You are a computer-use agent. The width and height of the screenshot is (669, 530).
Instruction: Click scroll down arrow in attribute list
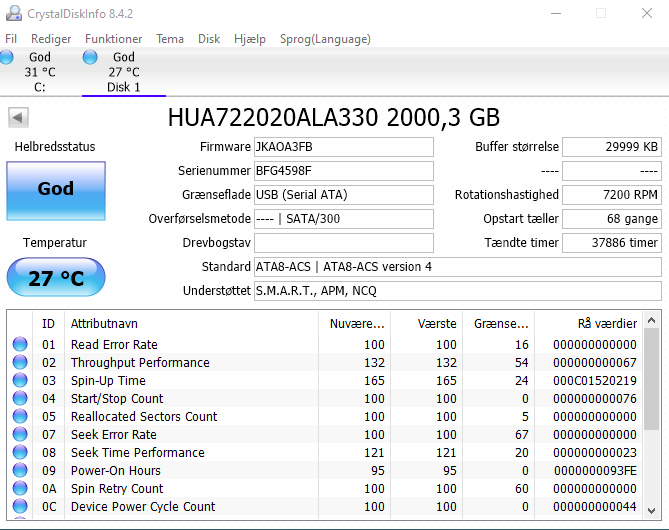(652, 510)
